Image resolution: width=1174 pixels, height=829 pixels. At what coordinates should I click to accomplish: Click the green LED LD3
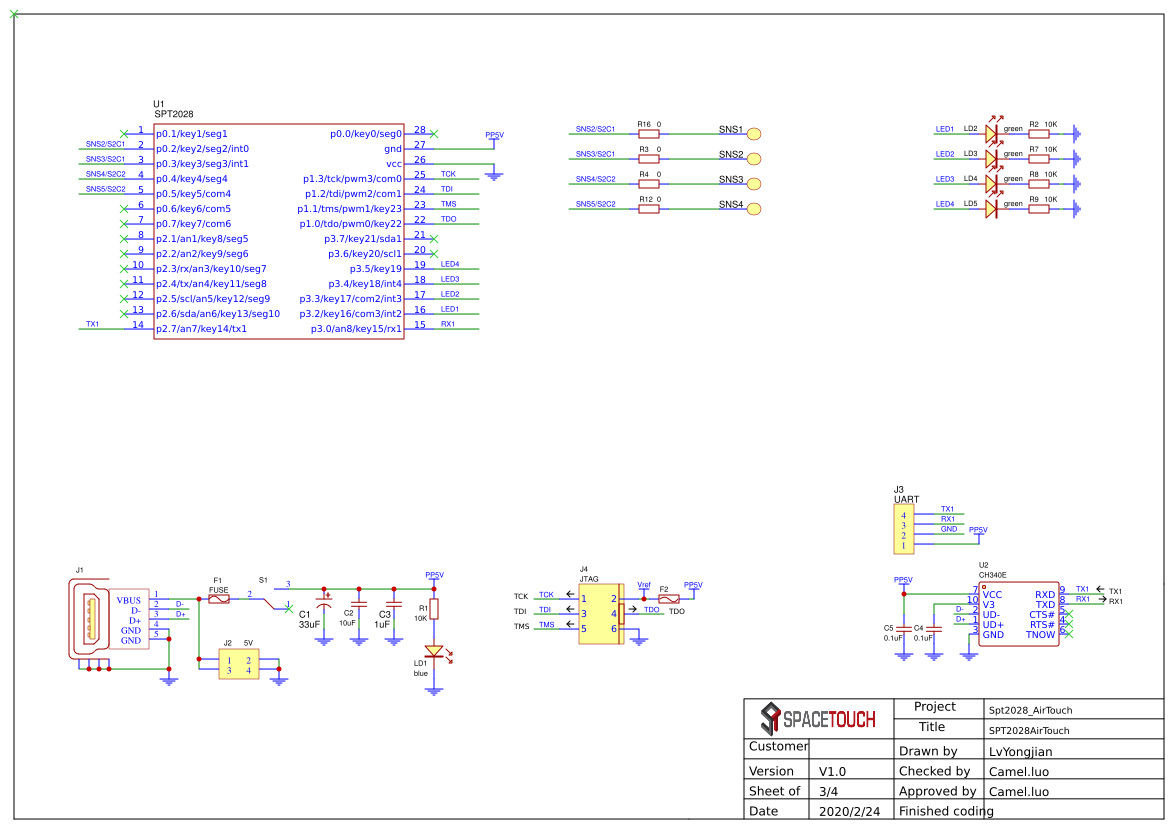coord(992,159)
